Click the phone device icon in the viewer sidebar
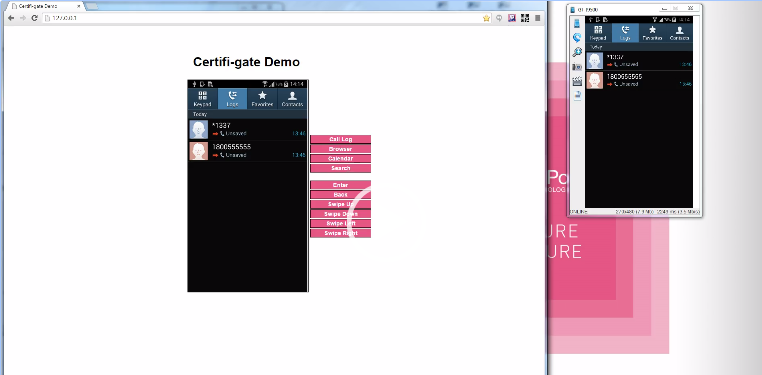The image size is (762, 375). 577,24
